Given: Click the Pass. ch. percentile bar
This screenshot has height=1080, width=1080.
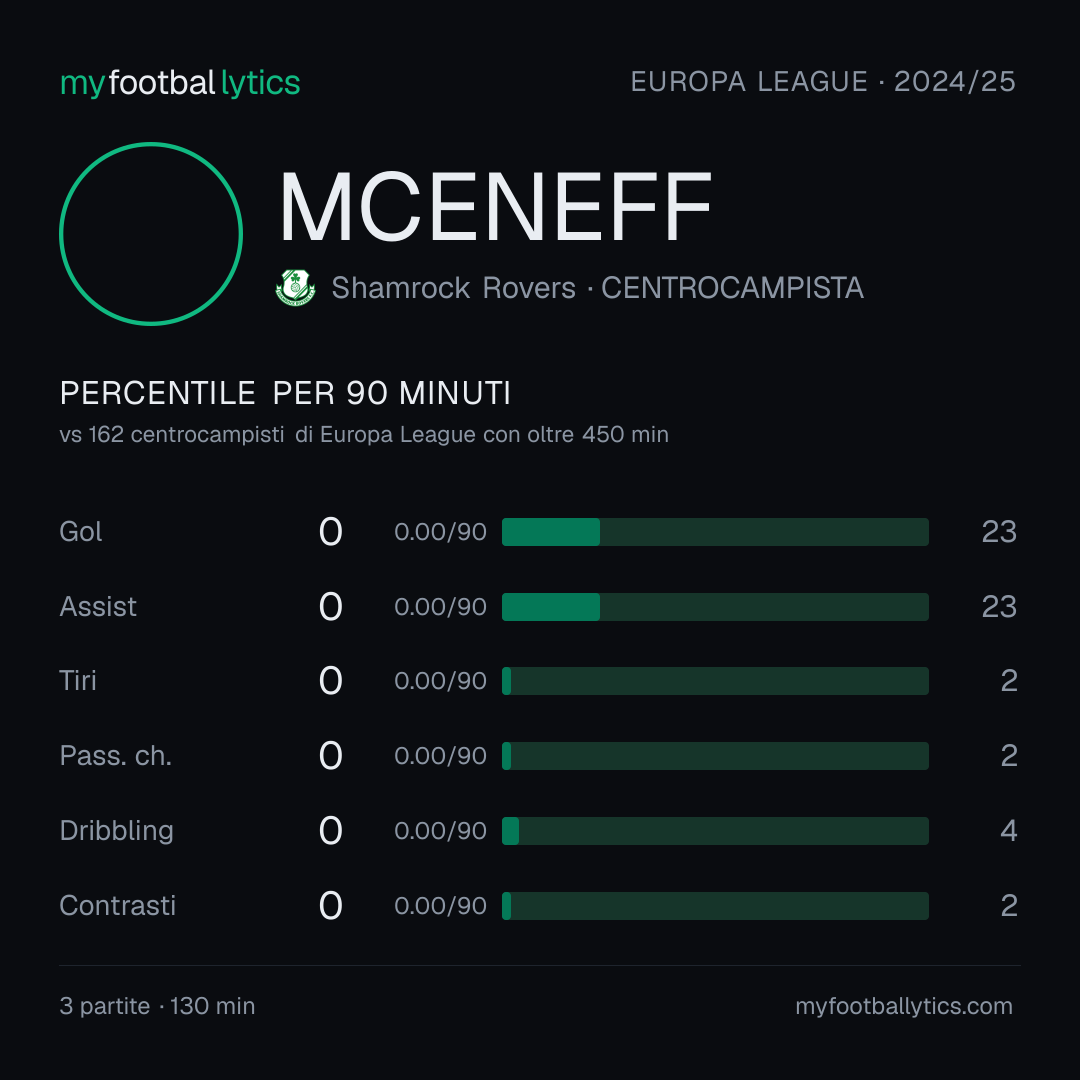Looking at the screenshot, I should [x=715, y=756].
